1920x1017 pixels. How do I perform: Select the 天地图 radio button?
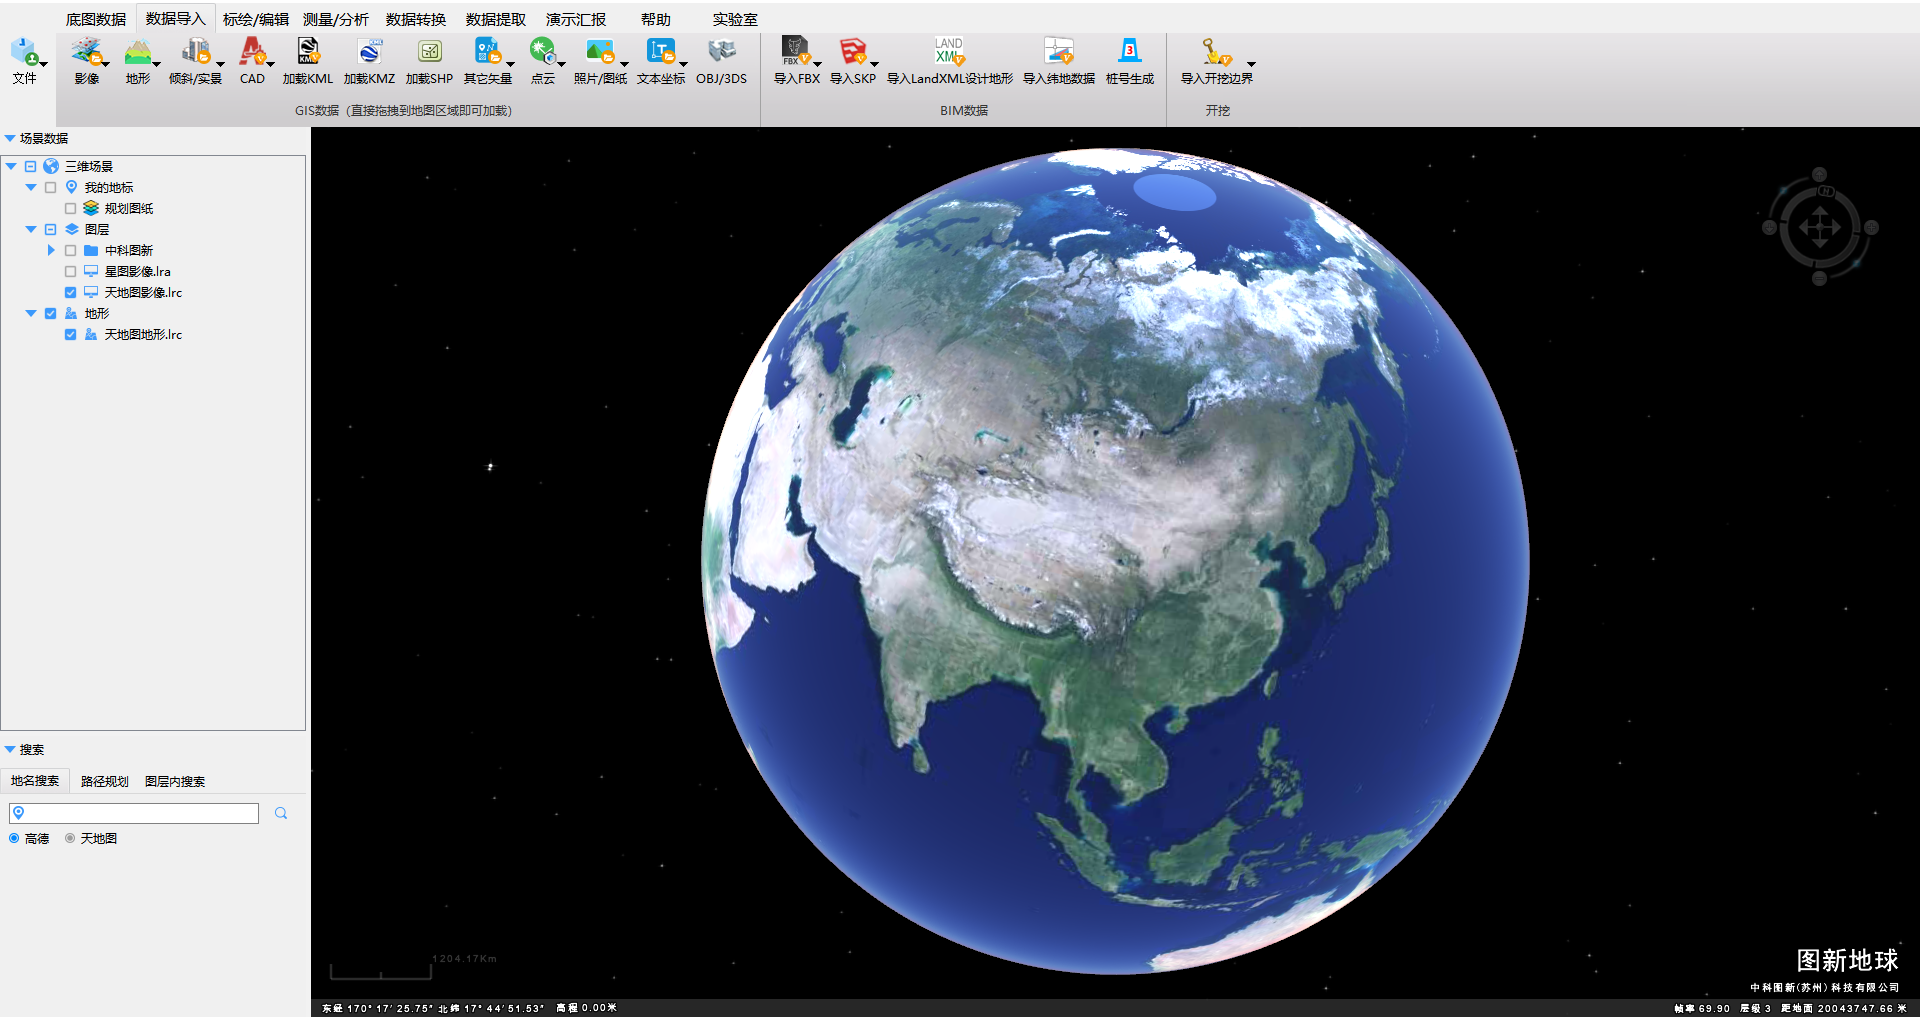70,838
